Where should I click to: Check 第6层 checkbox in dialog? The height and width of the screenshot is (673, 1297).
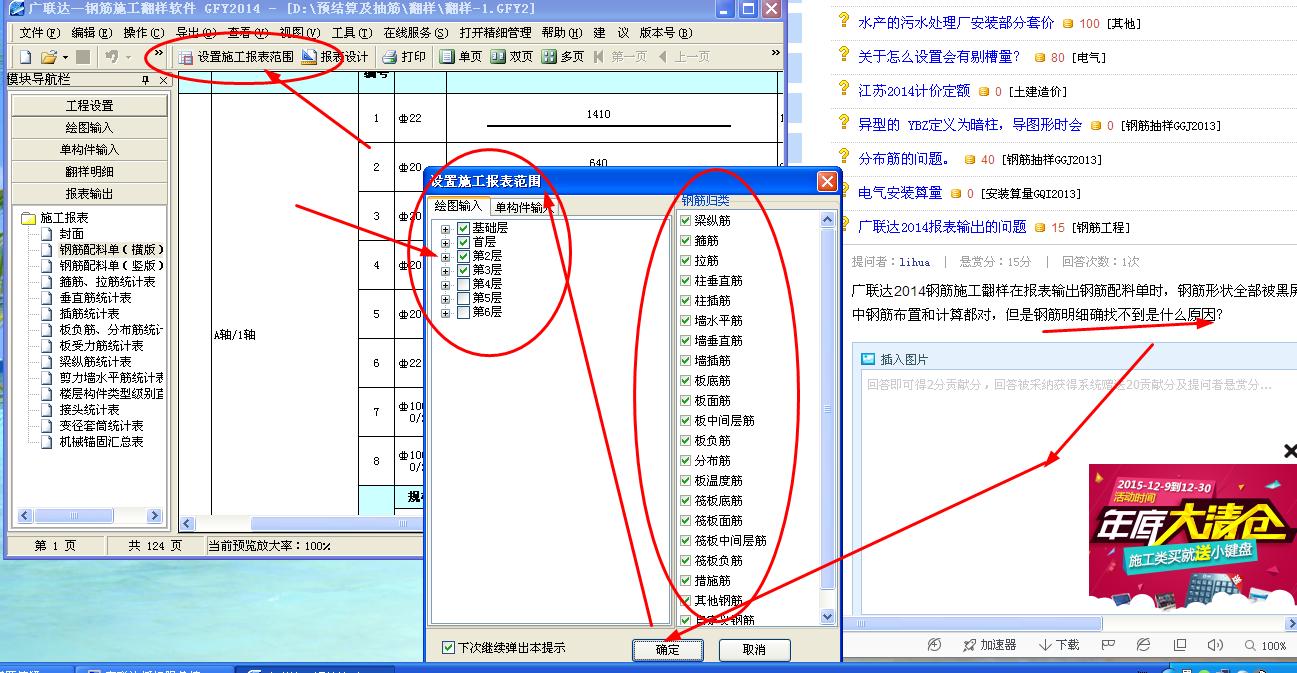click(x=463, y=313)
